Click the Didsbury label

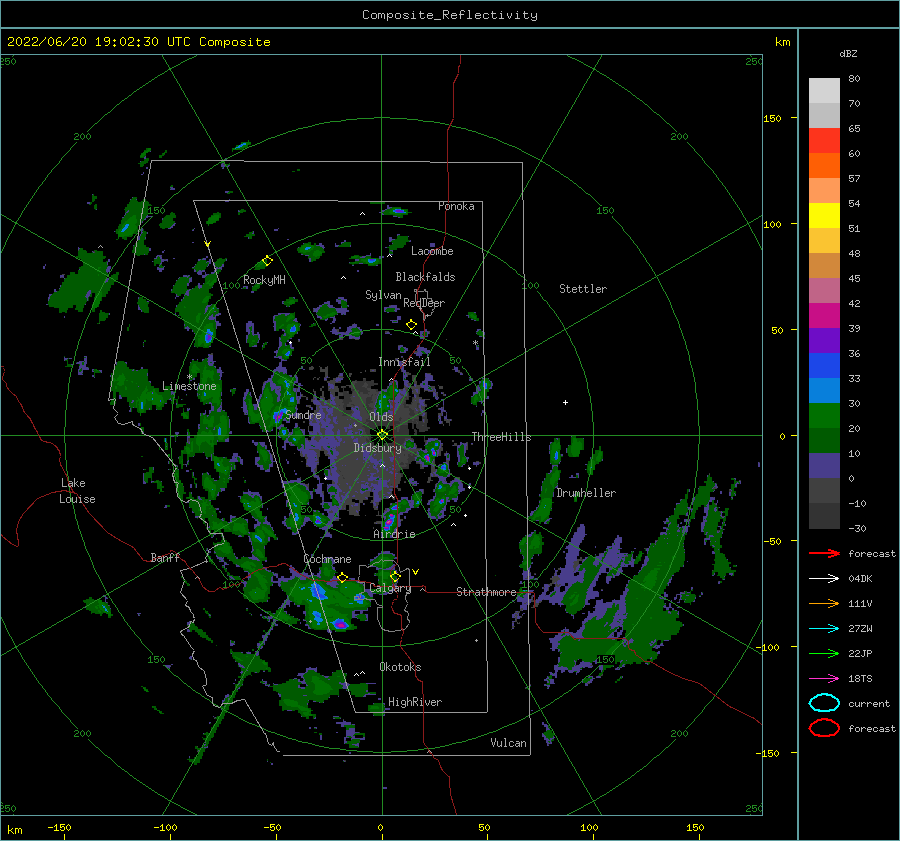click(378, 448)
